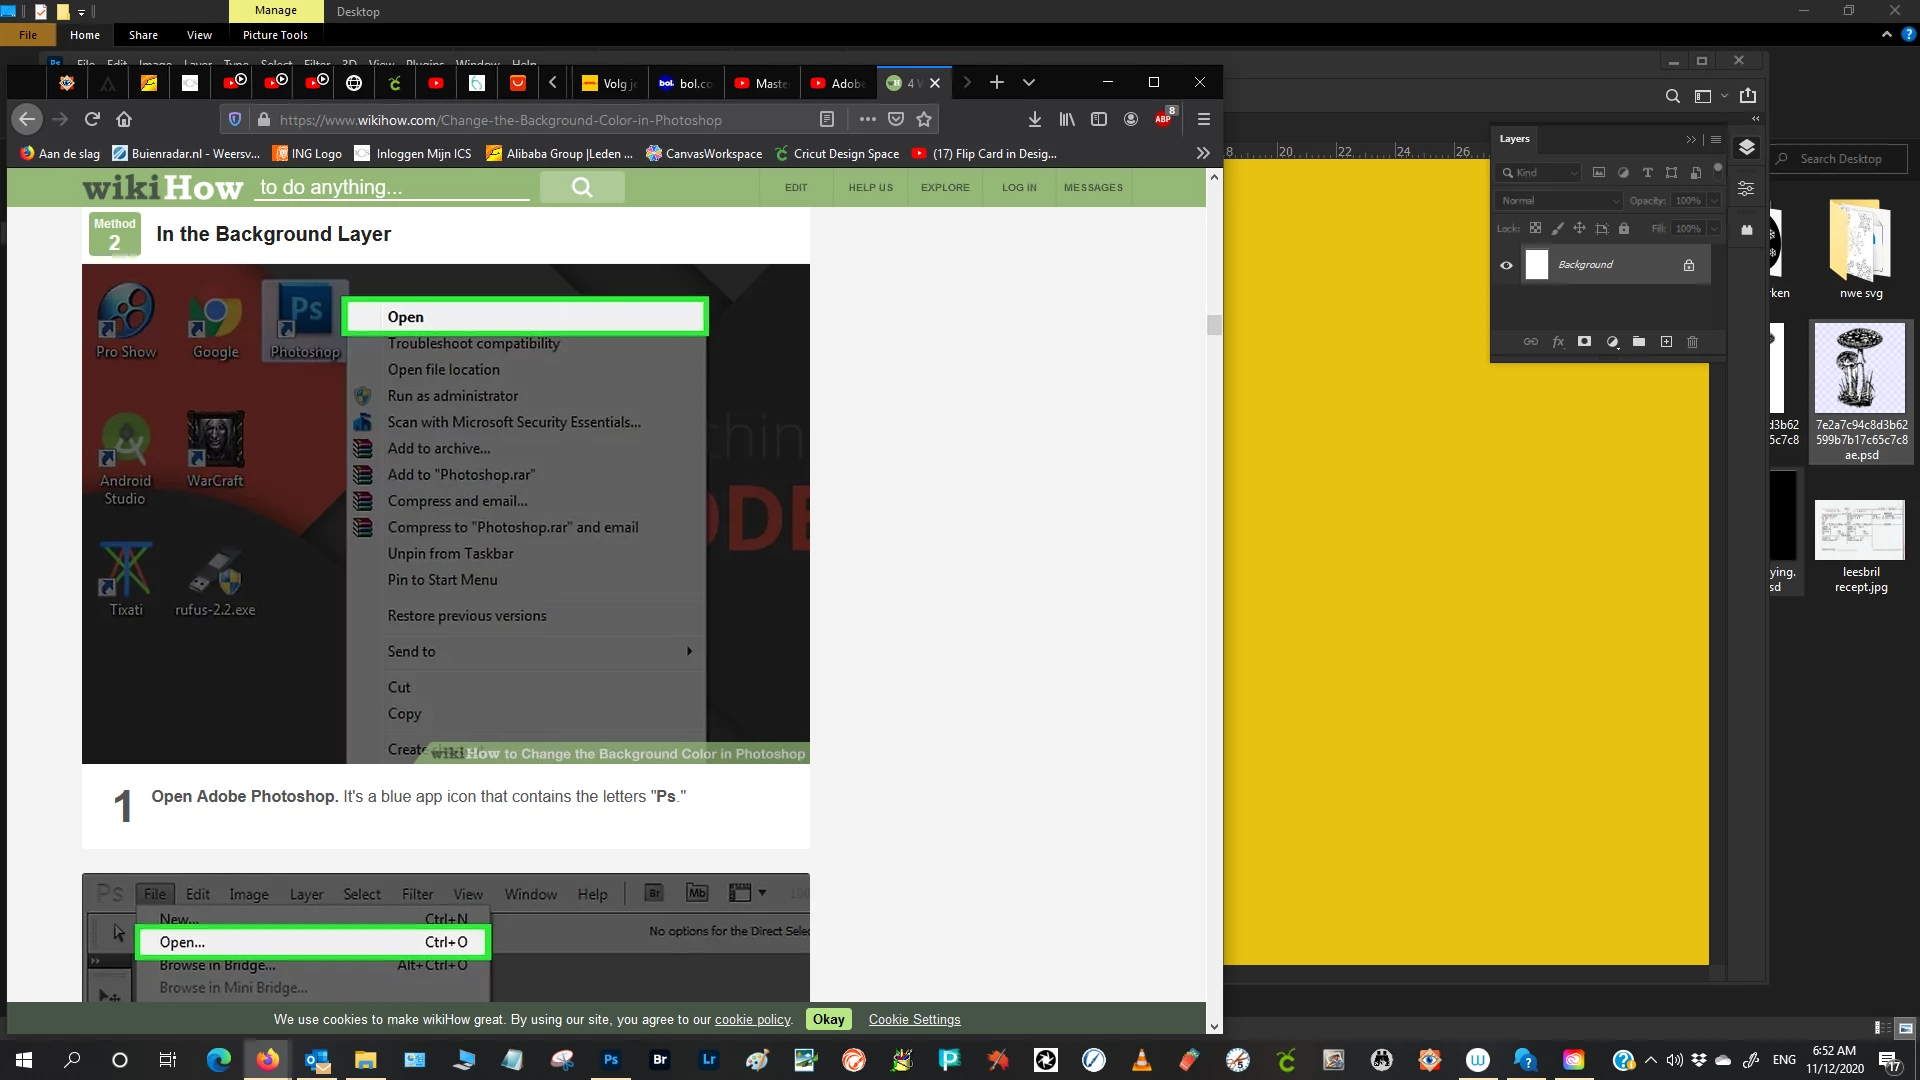Create a new layer in Layers panel
Viewport: 1920px width, 1080px height.
[1666, 342]
